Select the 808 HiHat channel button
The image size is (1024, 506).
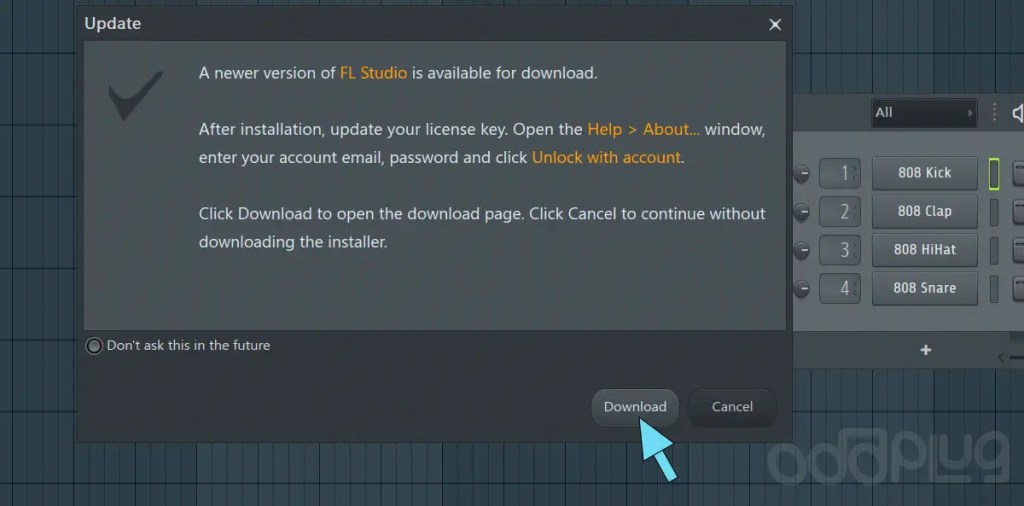pos(925,250)
